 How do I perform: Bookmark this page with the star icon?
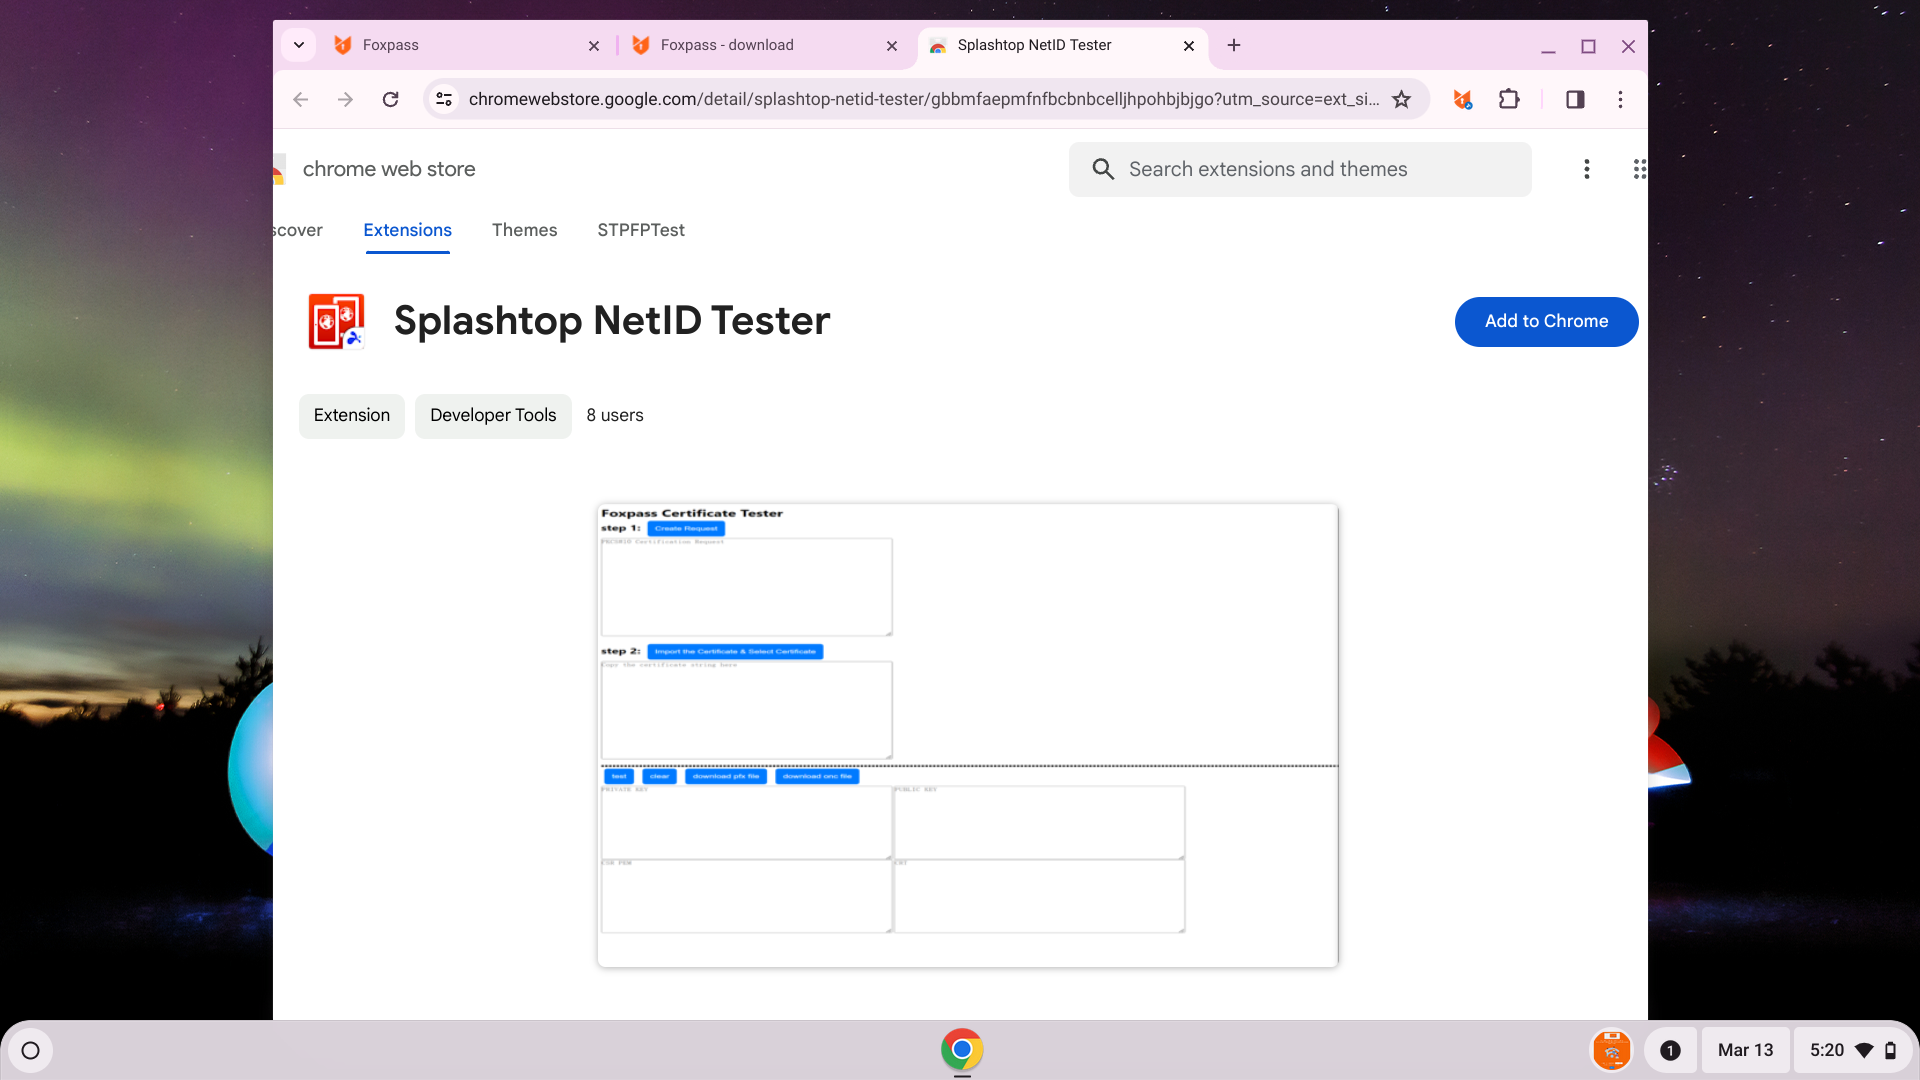coord(1401,99)
